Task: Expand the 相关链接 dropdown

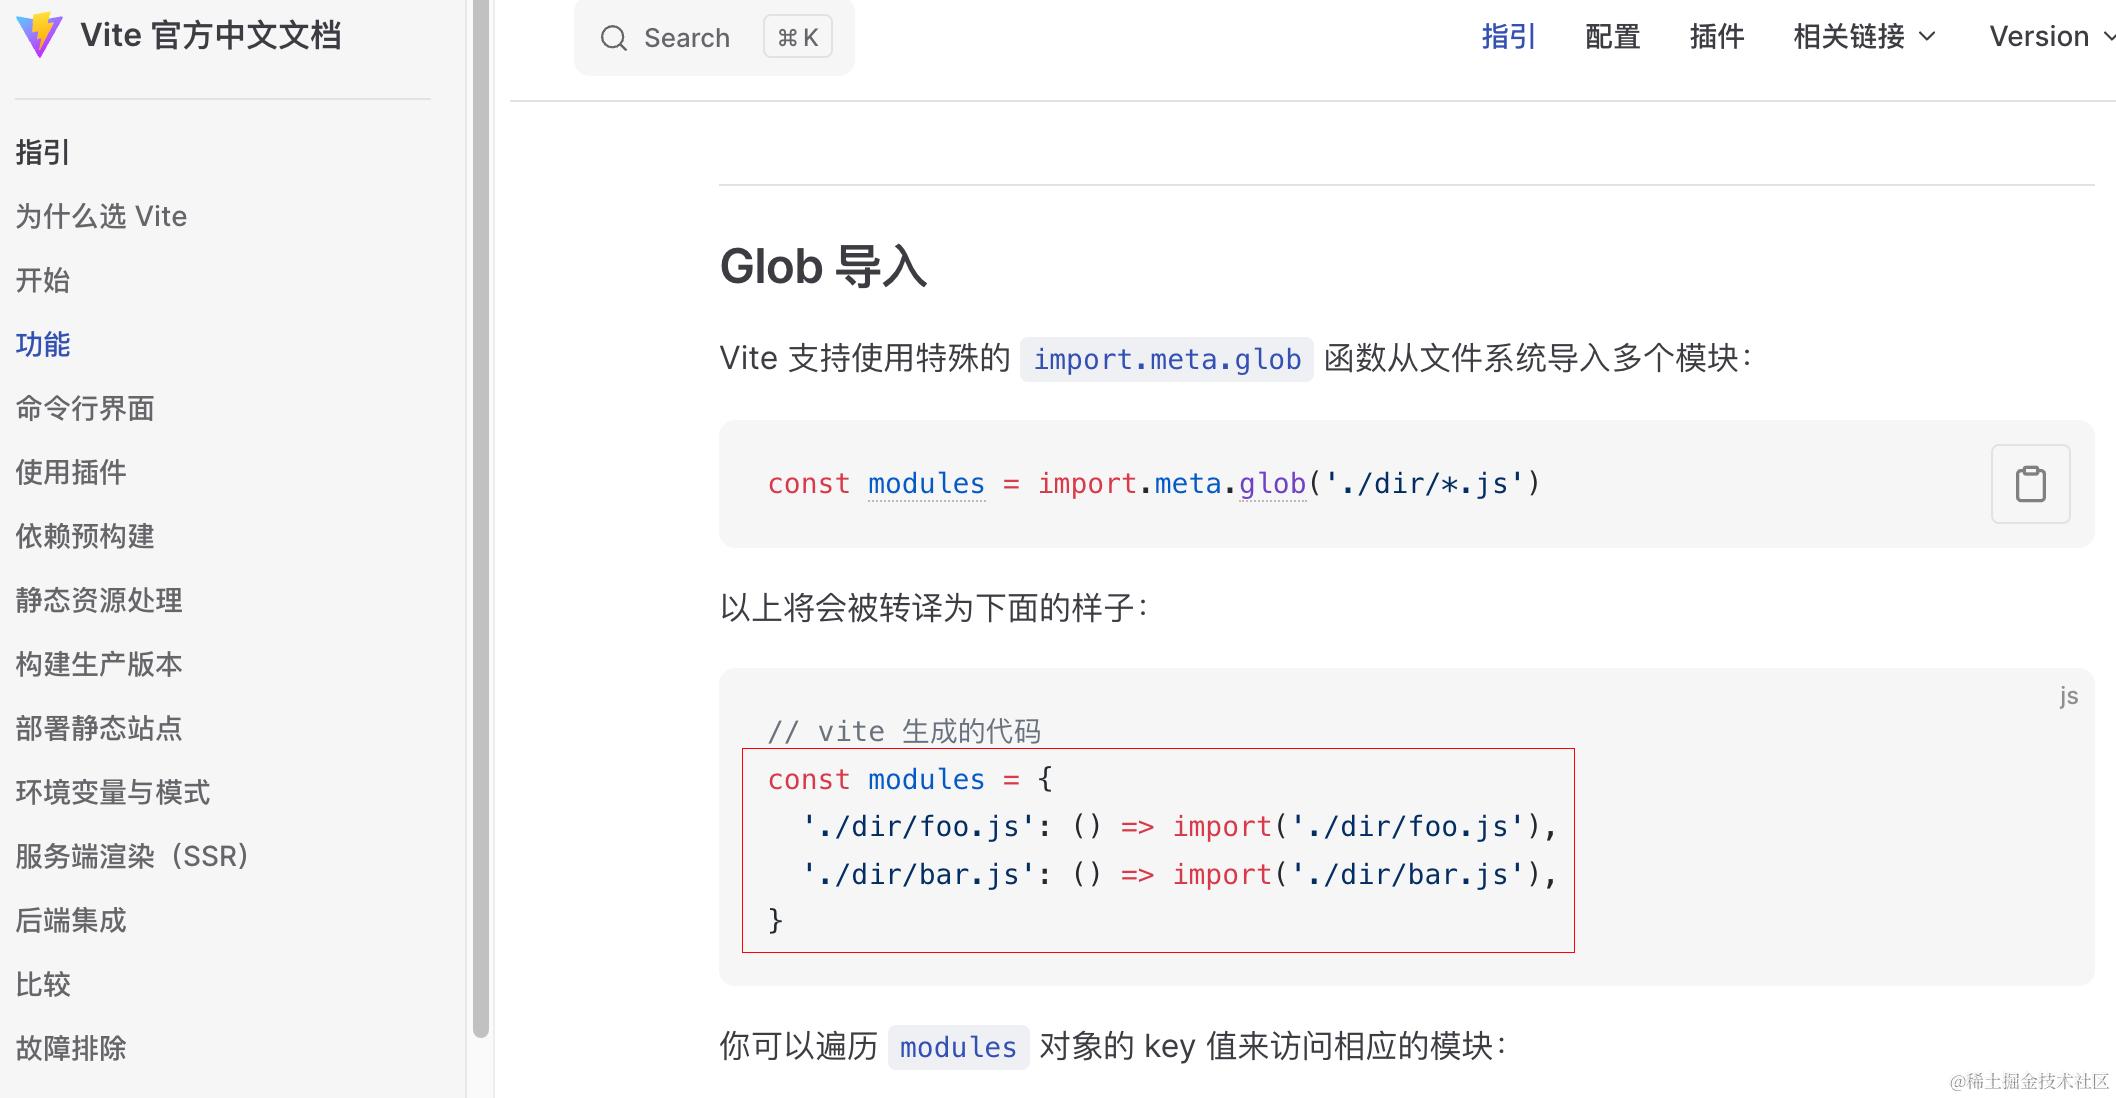Action: pos(1849,37)
